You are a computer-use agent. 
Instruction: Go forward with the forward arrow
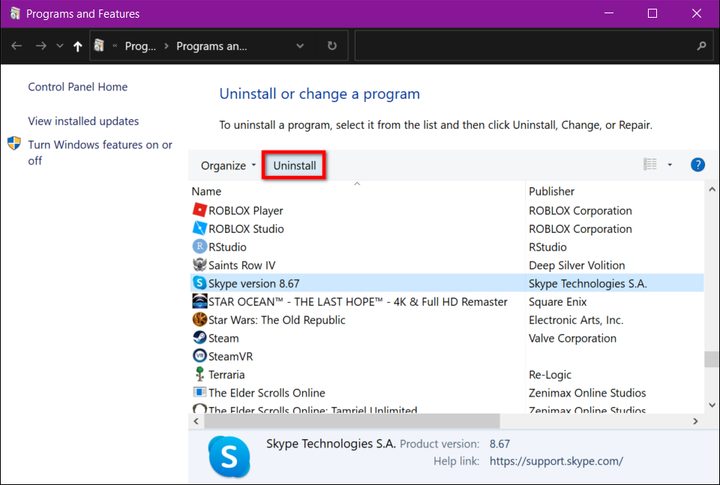click(x=41, y=46)
